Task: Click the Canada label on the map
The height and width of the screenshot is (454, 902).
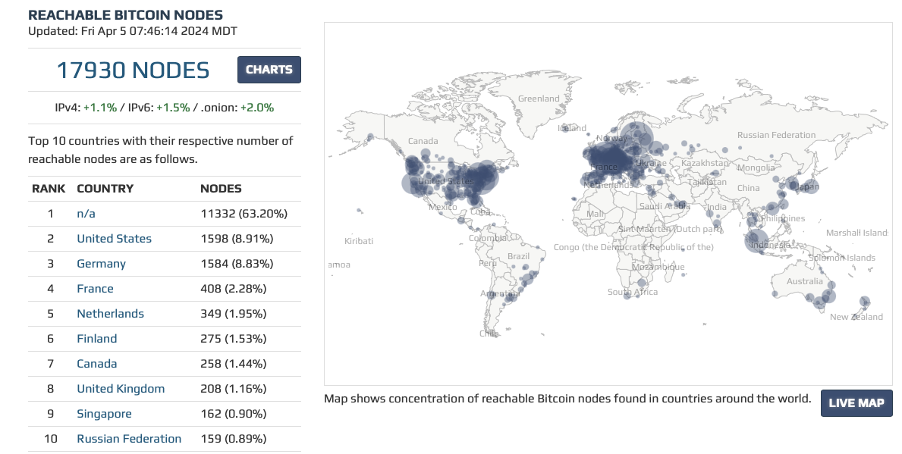Action: click(x=423, y=142)
